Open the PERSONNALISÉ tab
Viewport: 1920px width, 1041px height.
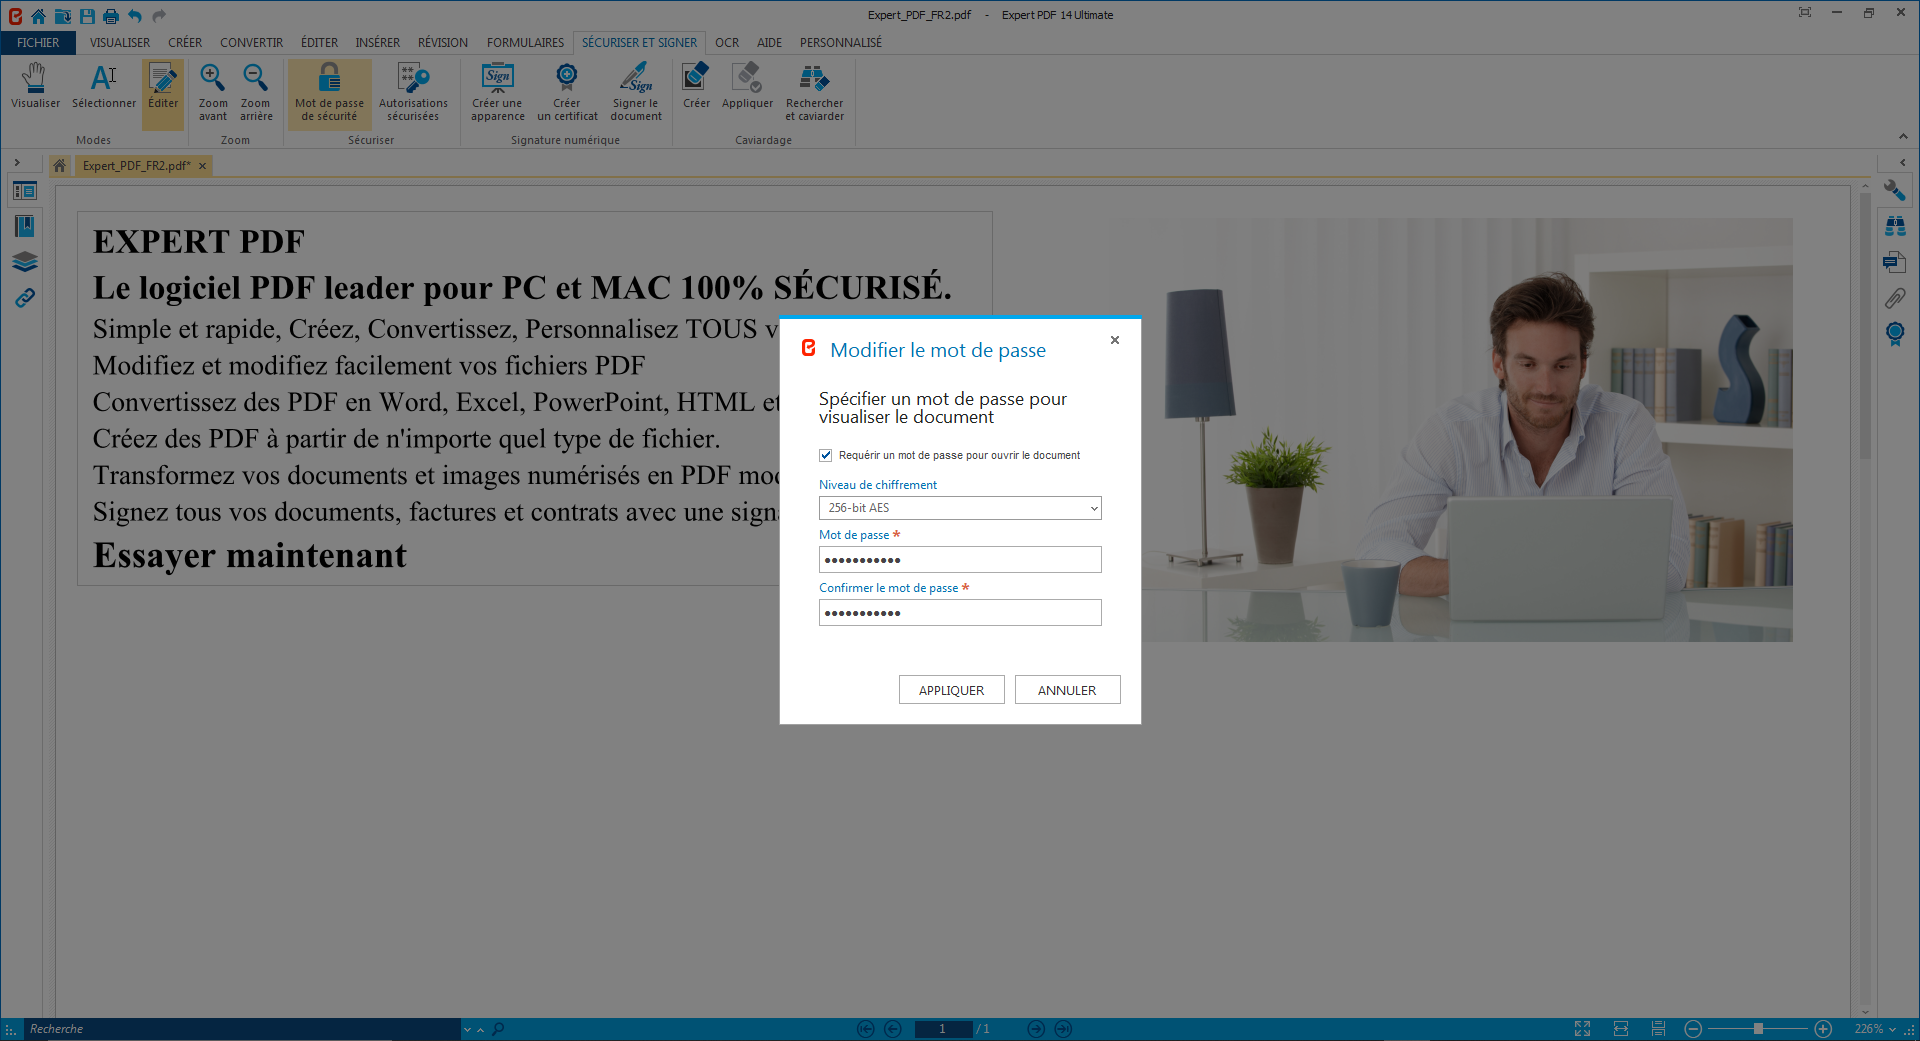click(x=840, y=43)
